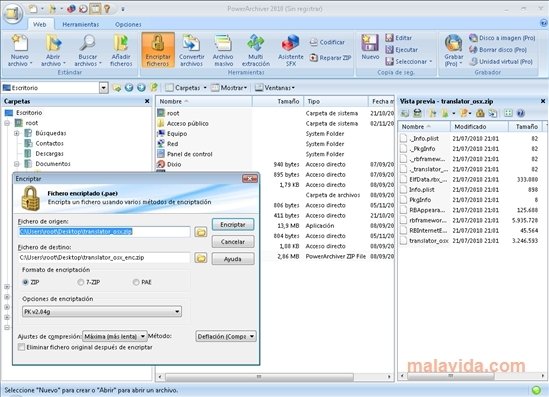Switch to the Opciones ribbon tab
The width and height of the screenshot is (549, 397).
[128, 24]
